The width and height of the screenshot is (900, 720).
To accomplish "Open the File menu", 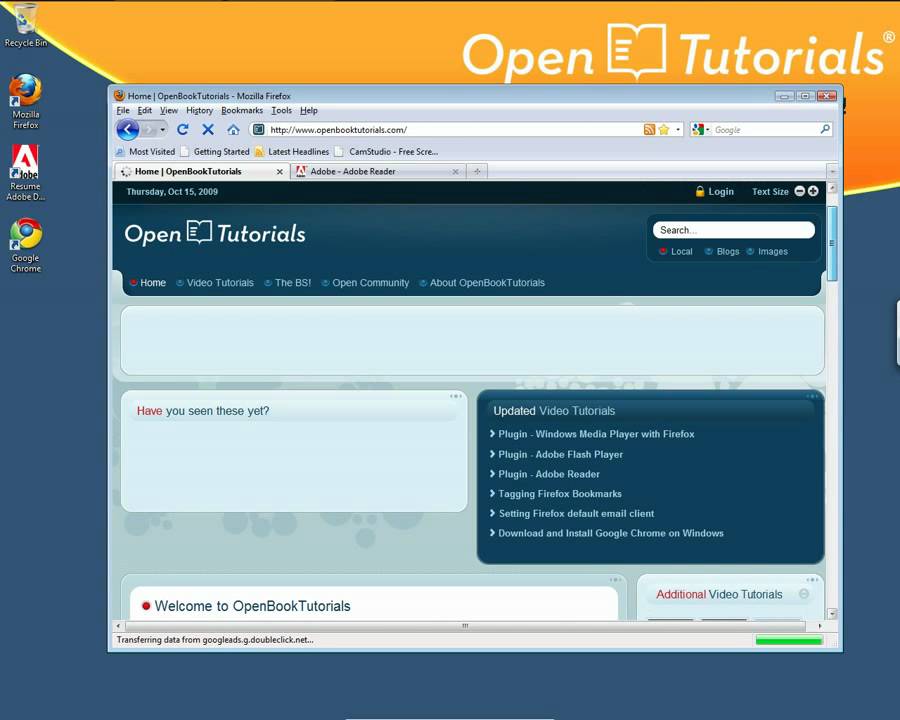I will [x=123, y=110].
